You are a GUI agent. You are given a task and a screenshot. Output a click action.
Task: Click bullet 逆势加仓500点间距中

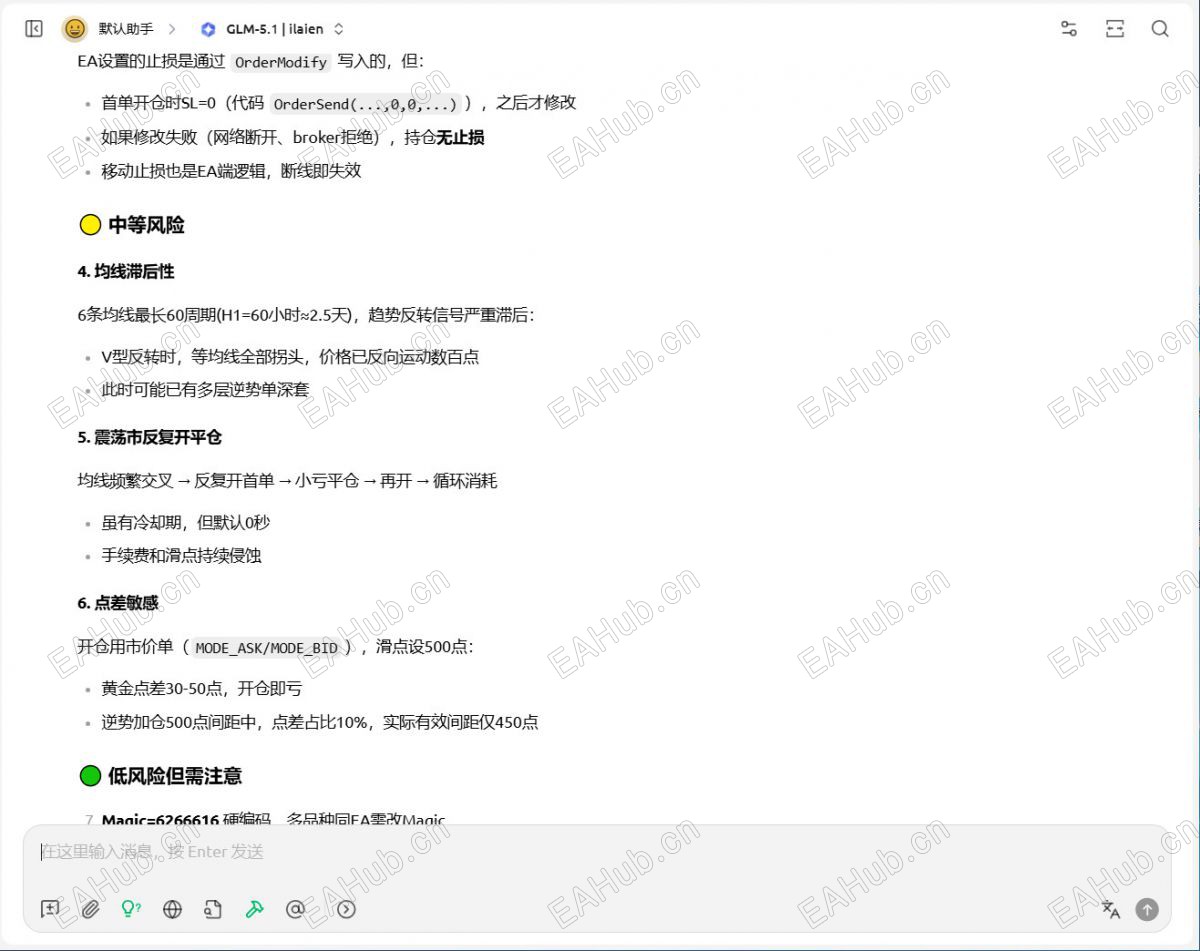(320, 722)
